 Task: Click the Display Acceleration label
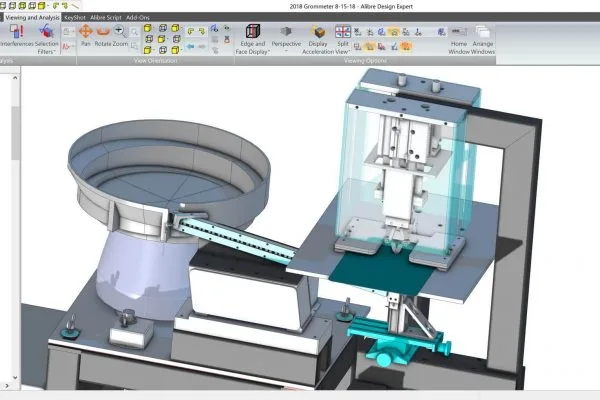(x=318, y=47)
